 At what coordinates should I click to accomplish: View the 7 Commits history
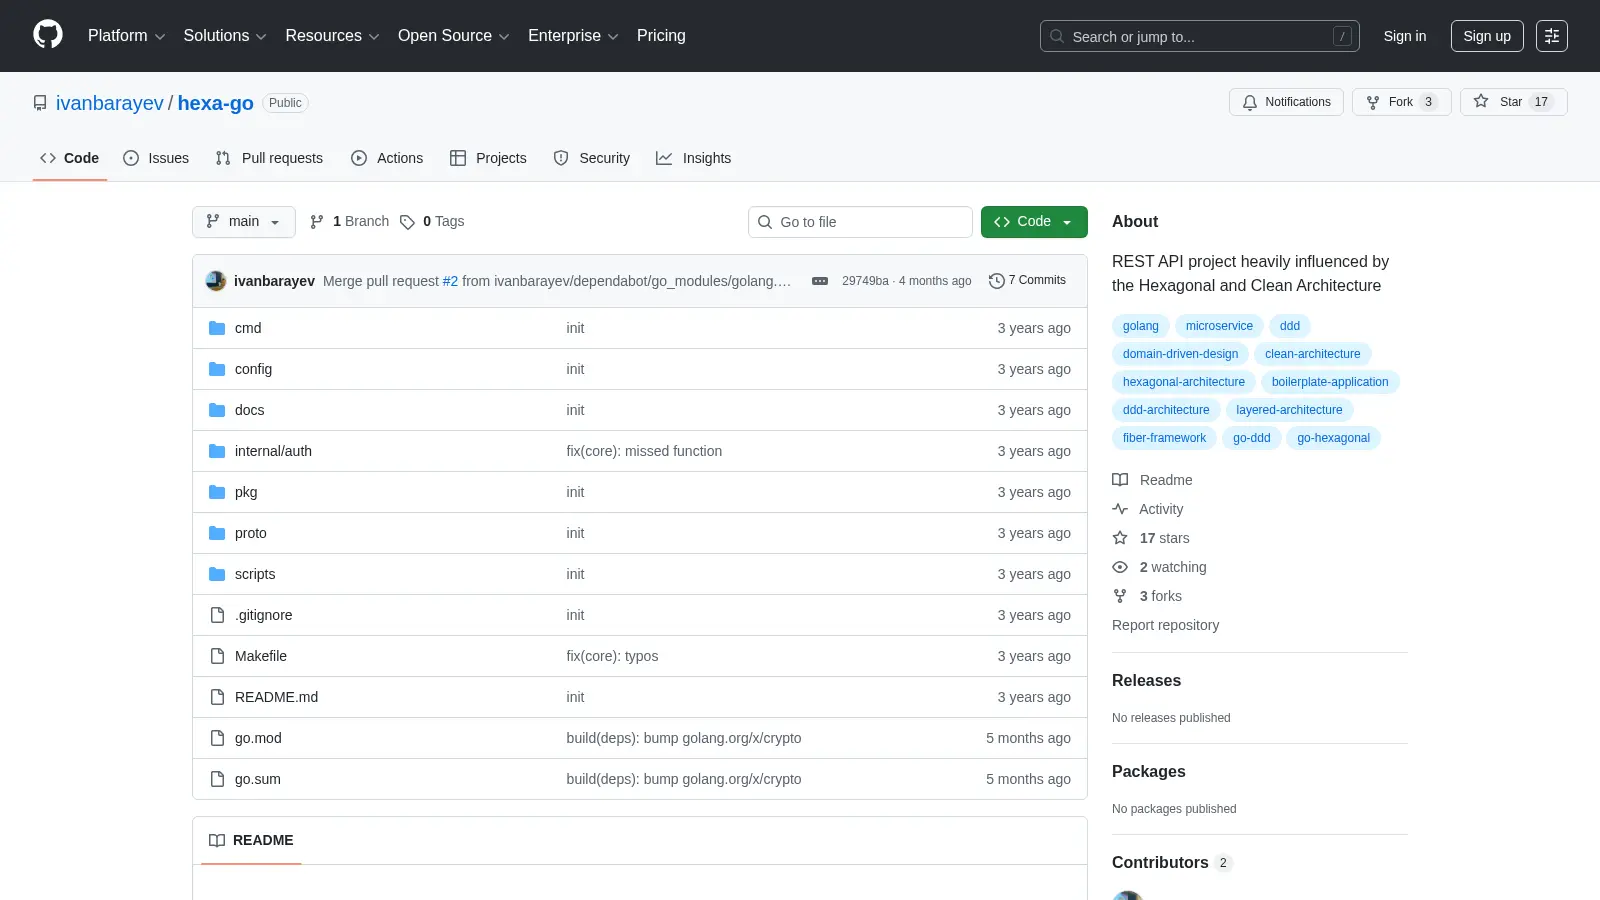[1027, 281]
